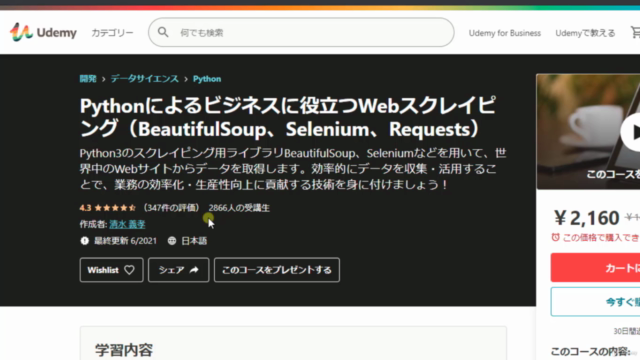Click このコースをプレゼントする button

(277, 270)
